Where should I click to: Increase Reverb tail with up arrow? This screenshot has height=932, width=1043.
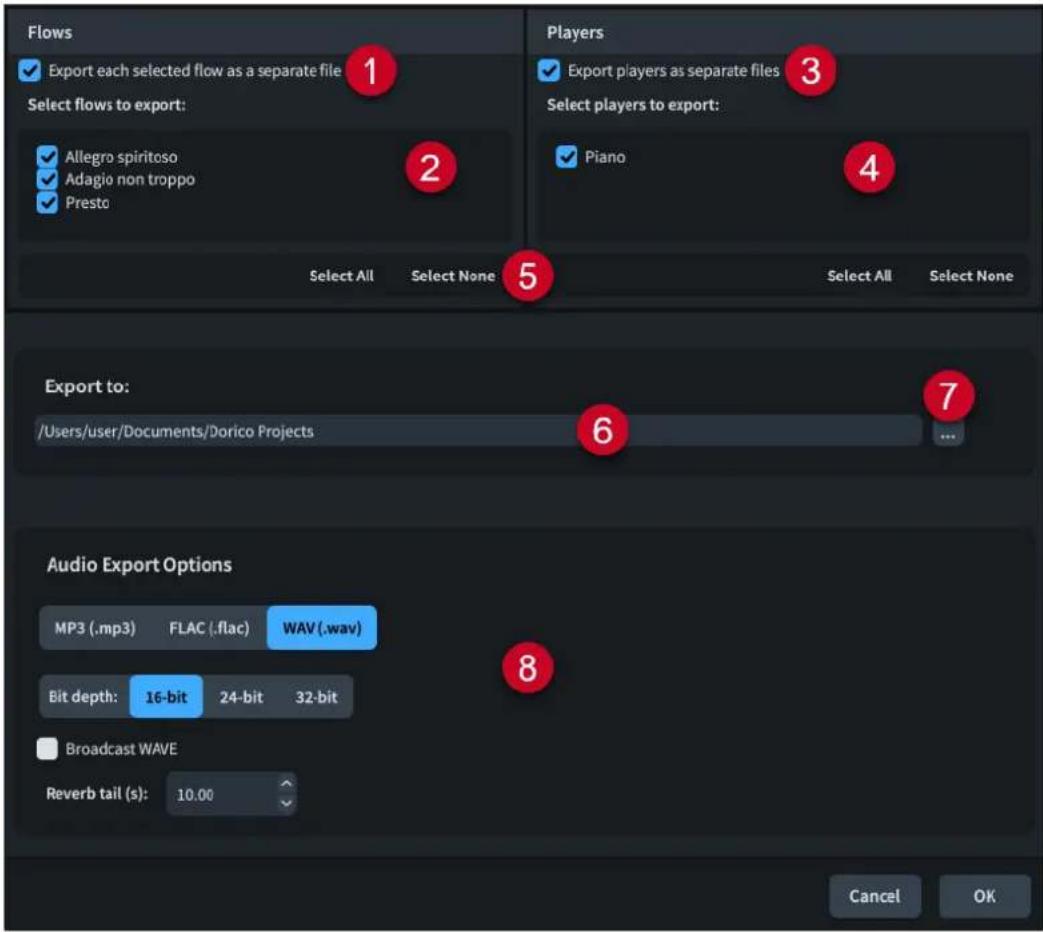(286, 784)
